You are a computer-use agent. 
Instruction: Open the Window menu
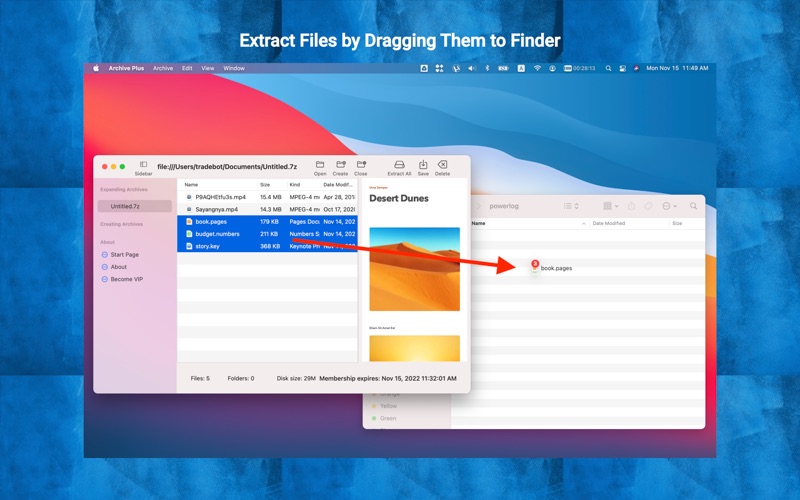(234, 68)
